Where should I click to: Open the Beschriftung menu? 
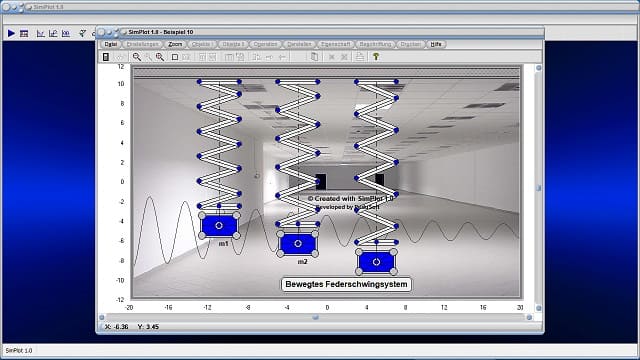(375, 44)
